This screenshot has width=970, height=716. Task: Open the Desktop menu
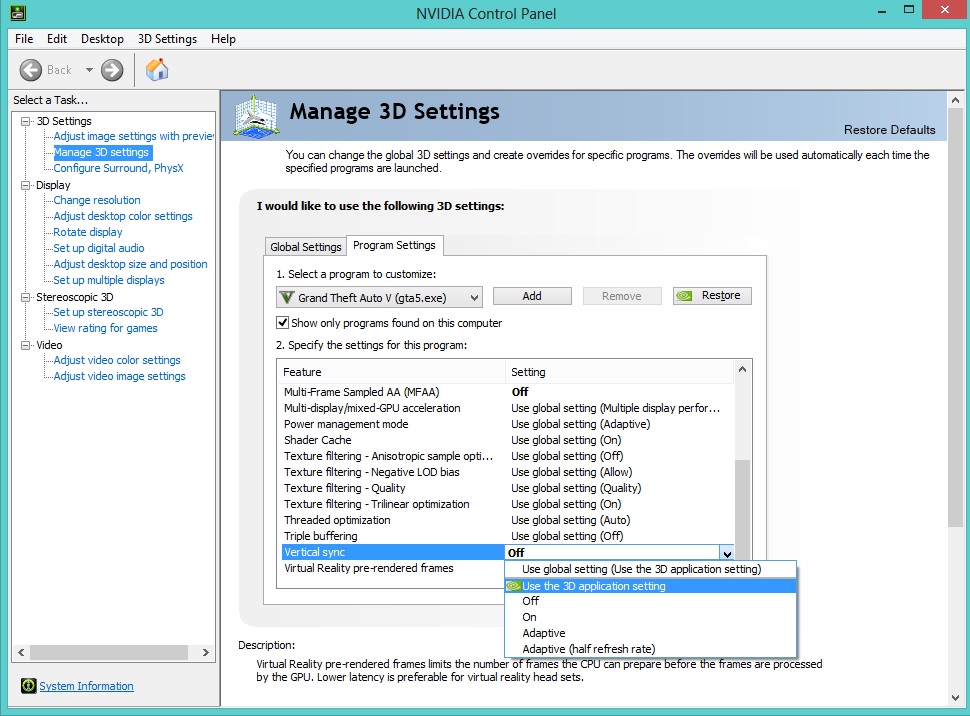point(102,39)
